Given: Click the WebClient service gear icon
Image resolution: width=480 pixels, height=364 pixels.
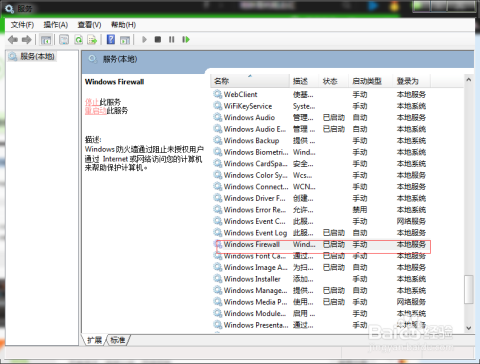Looking at the screenshot, I should pos(218,94).
